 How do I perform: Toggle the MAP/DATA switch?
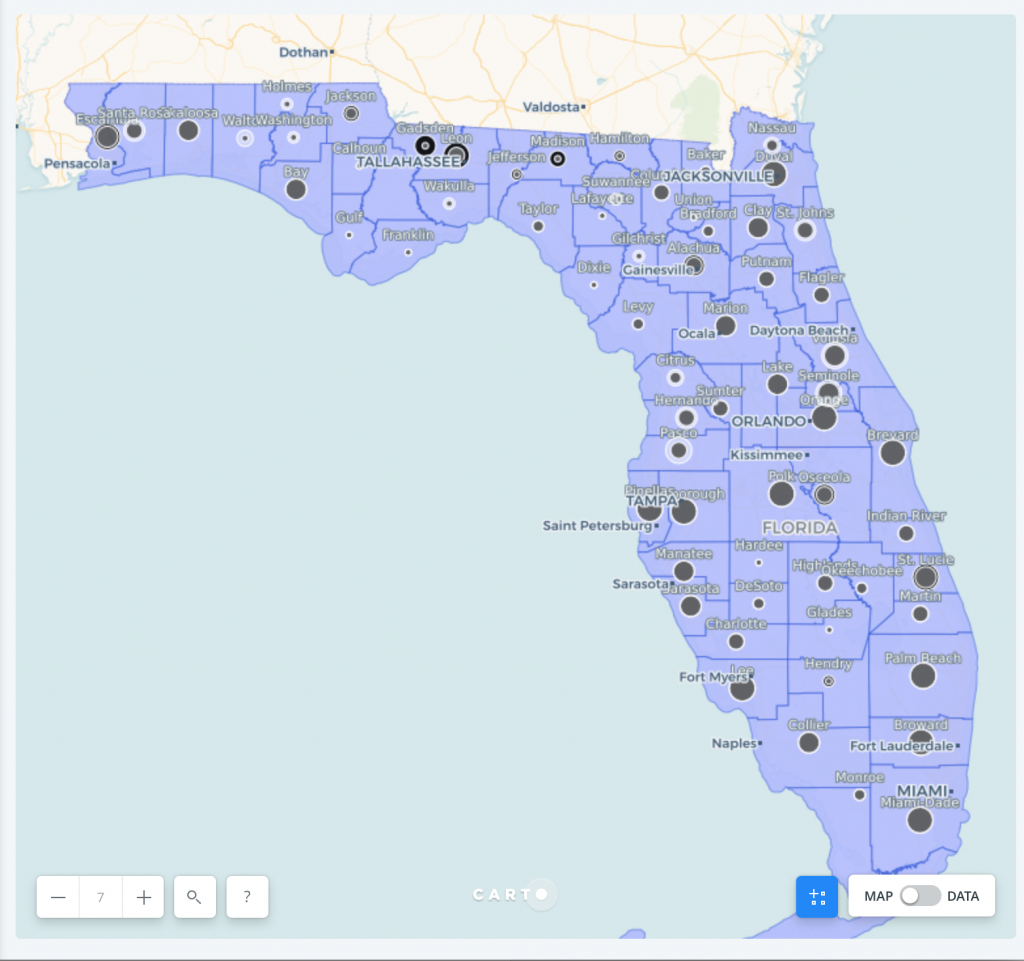(920, 896)
